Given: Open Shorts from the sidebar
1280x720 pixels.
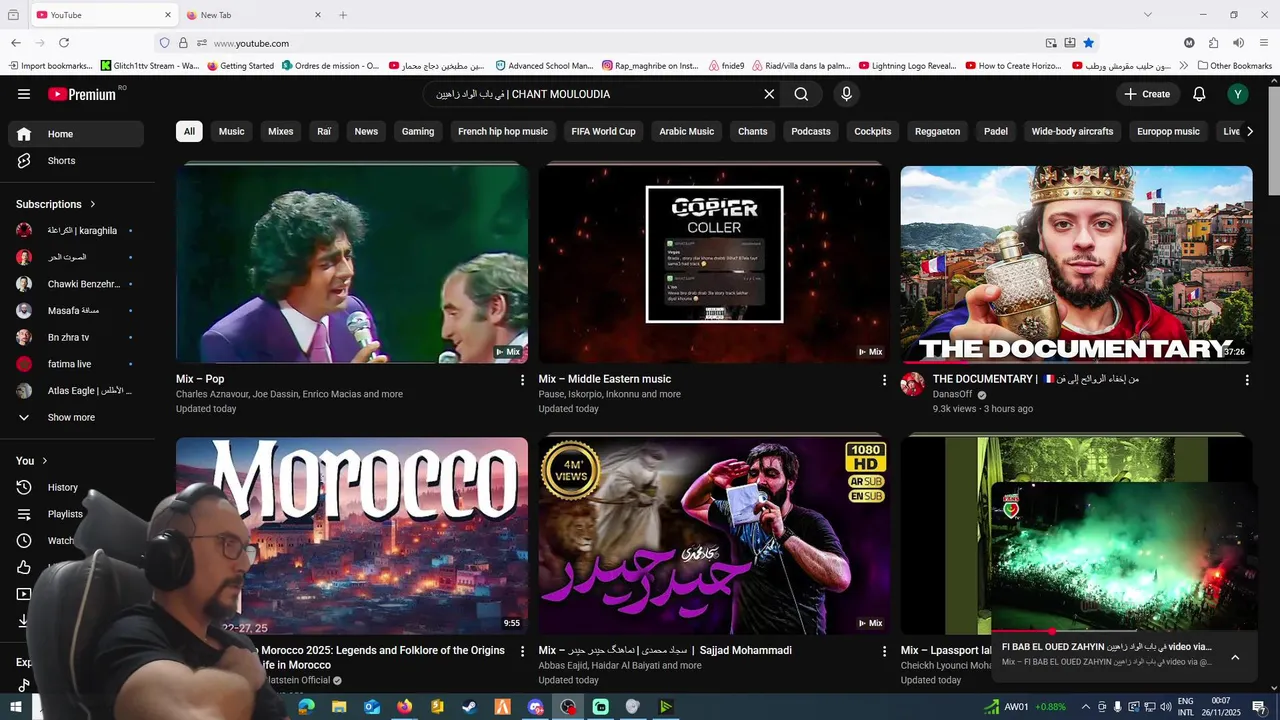Looking at the screenshot, I should click(76, 160).
